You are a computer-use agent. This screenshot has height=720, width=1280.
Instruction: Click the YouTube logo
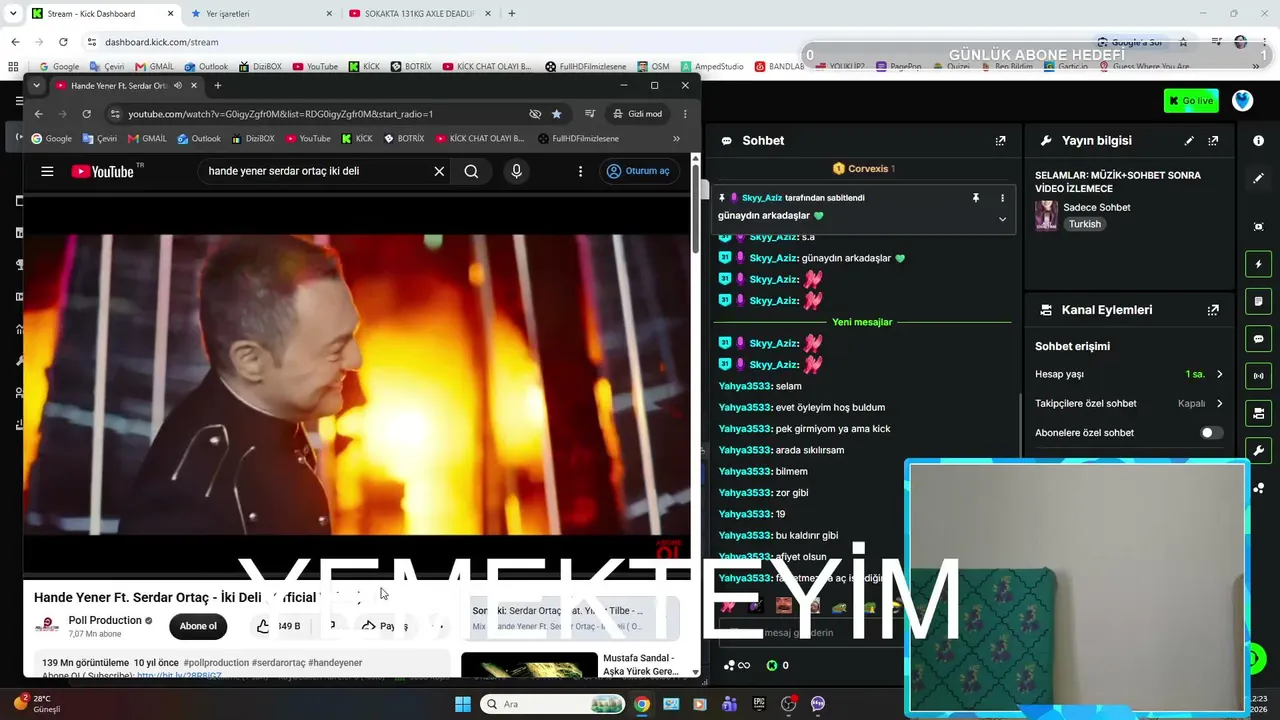[103, 171]
